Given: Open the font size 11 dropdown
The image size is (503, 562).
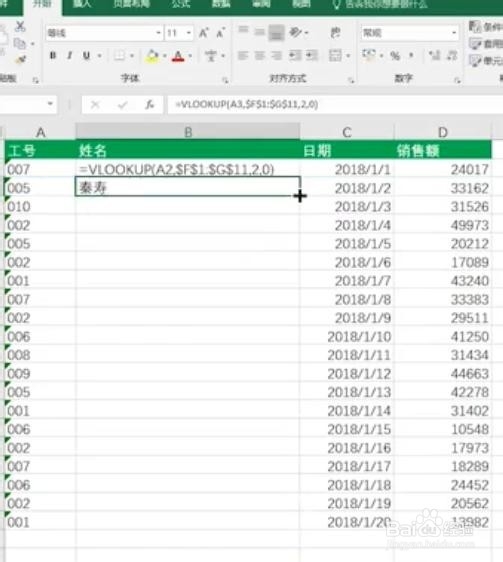Looking at the screenshot, I should (x=189, y=33).
